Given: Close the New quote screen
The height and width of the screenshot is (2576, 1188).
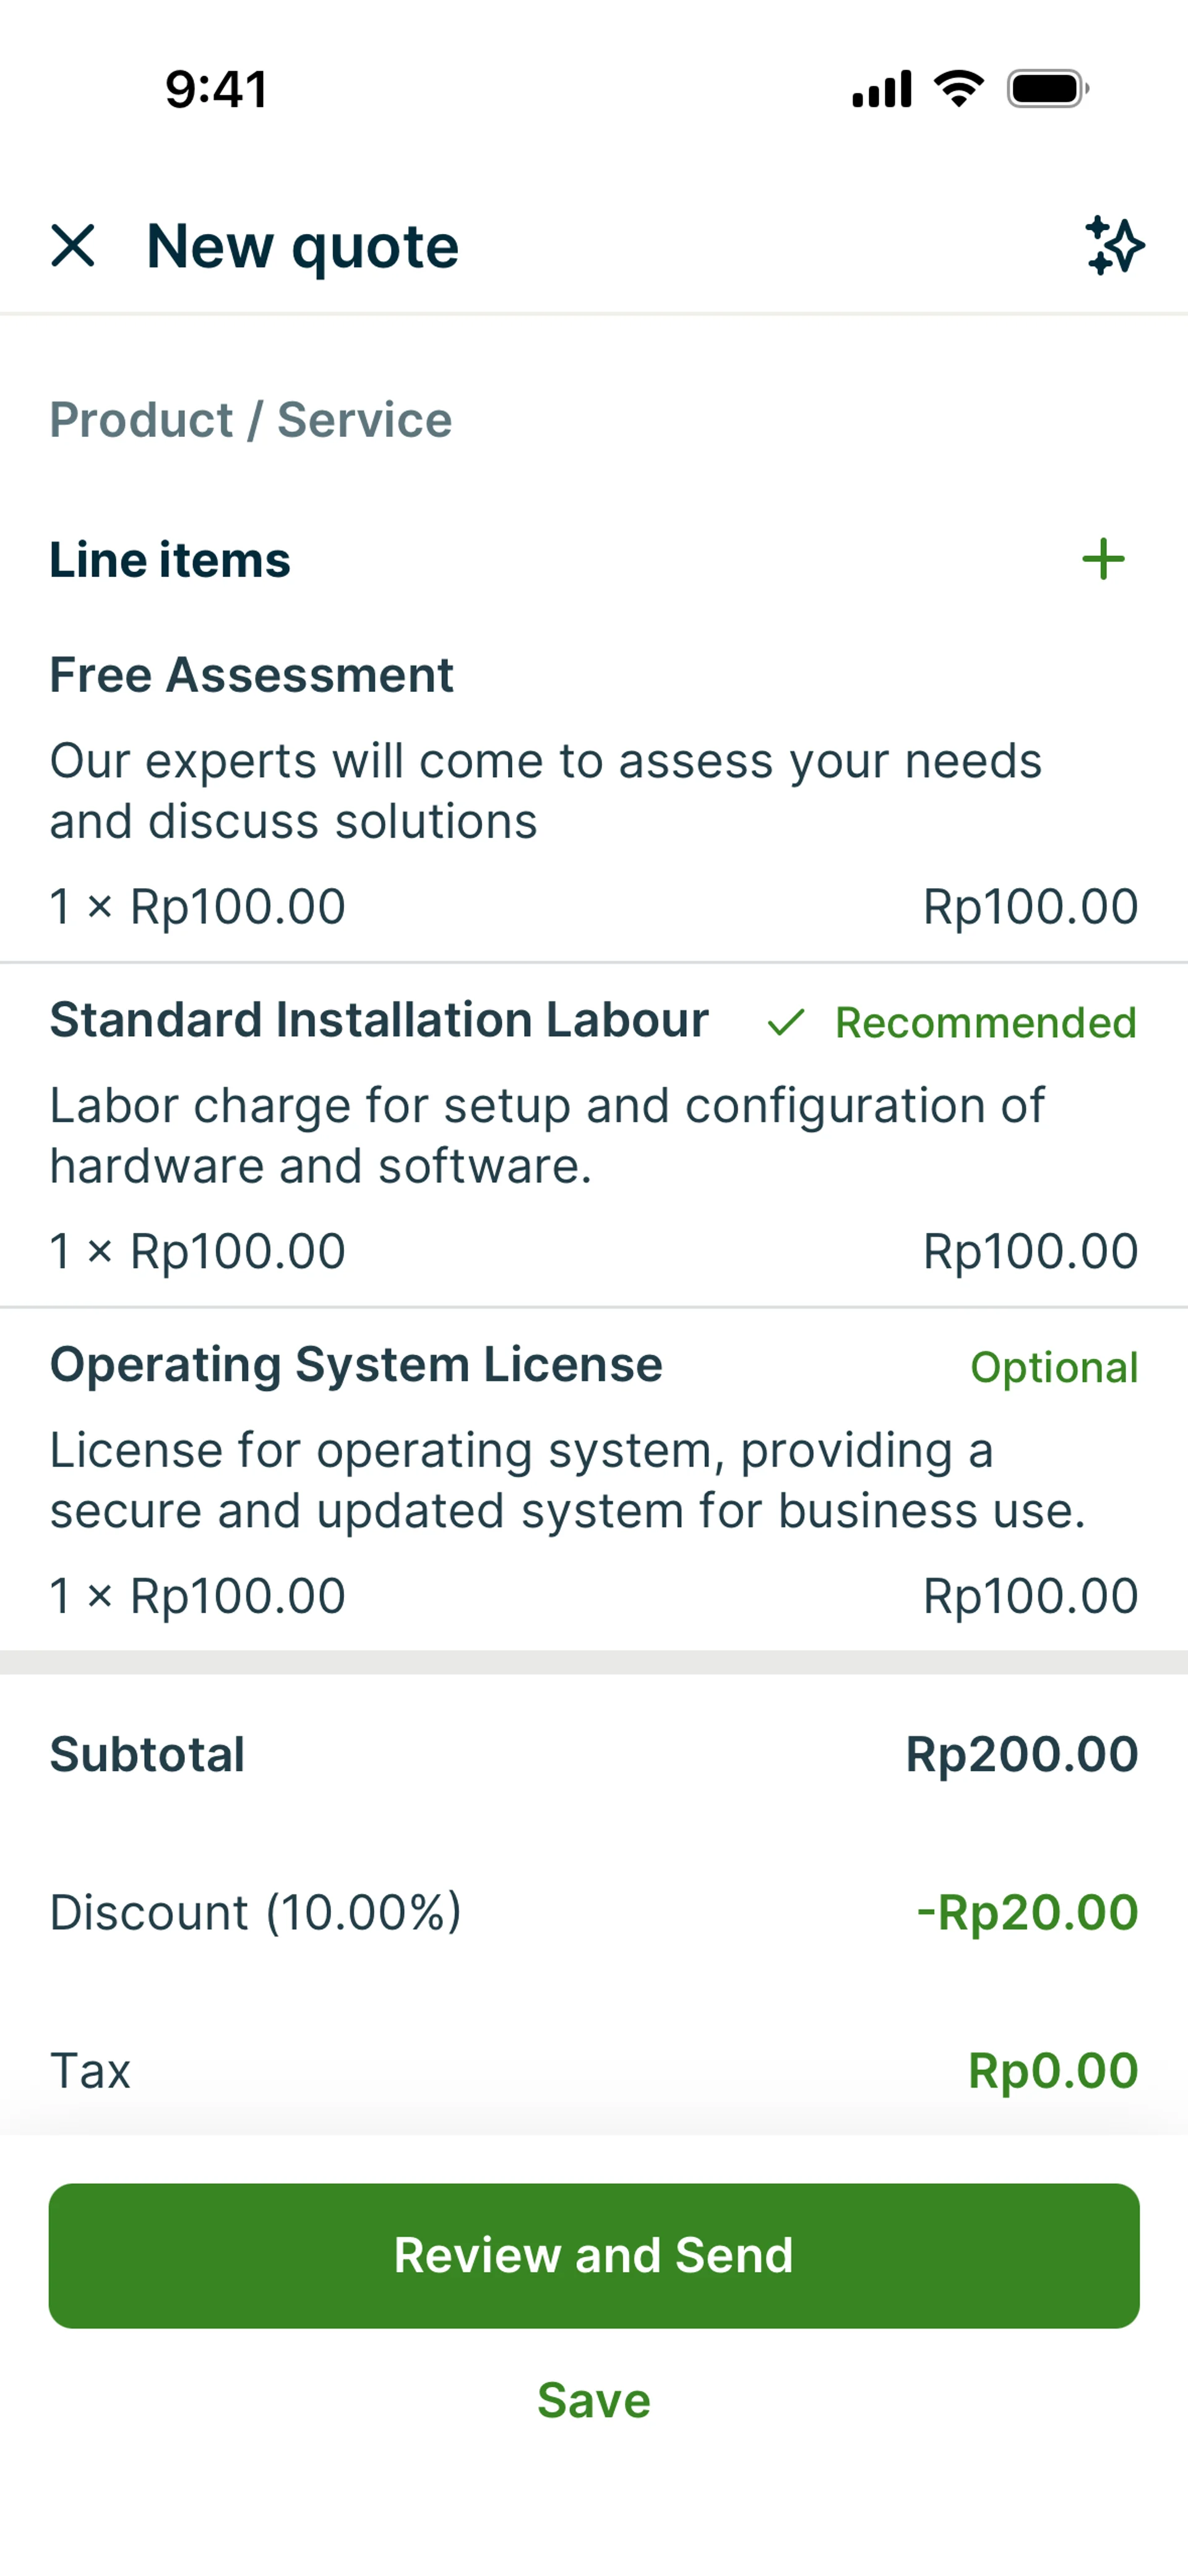Looking at the screenshot, I should 73,245.
